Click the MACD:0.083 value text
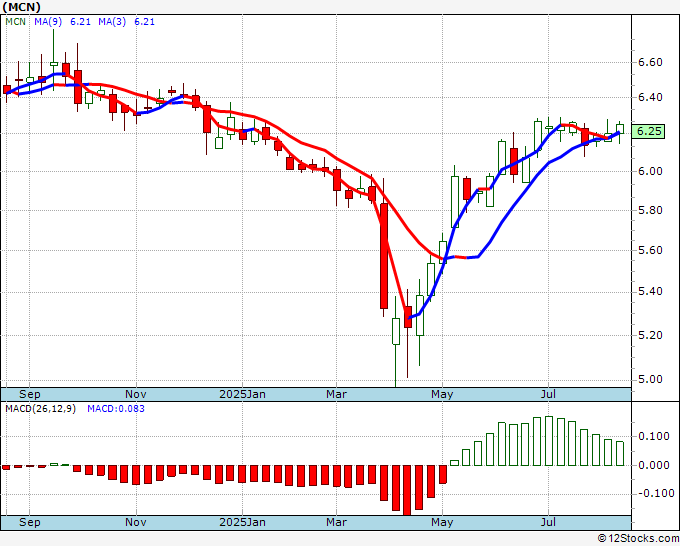Screen dimensions: 680x546 [116, 409]
